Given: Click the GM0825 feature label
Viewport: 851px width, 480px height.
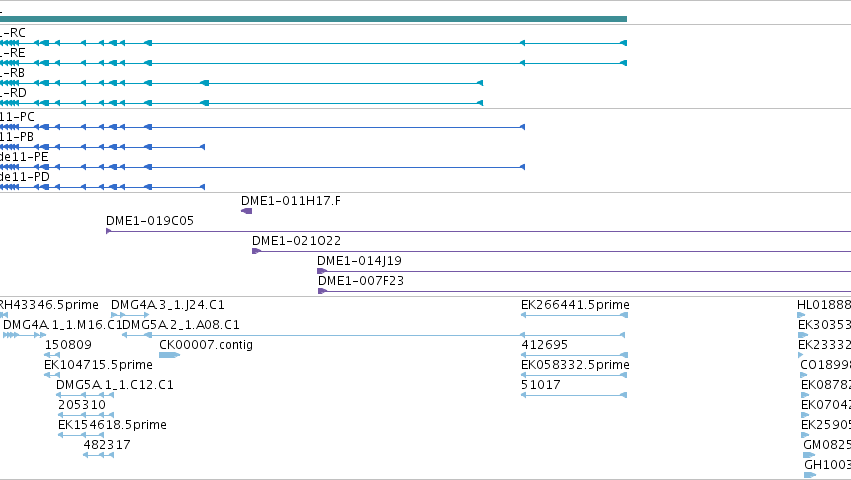Looking at the screenshot, I should pyautogui.click(x=827, y=445).
